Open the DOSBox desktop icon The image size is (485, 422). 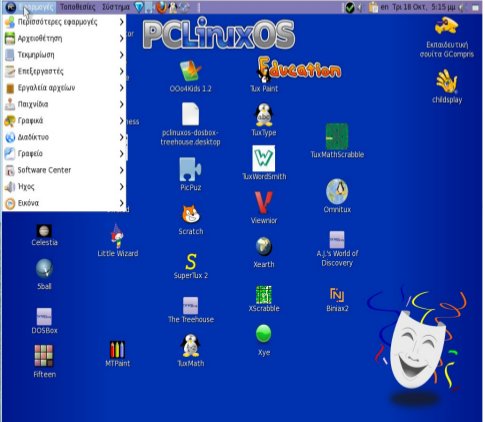point(44,317)
